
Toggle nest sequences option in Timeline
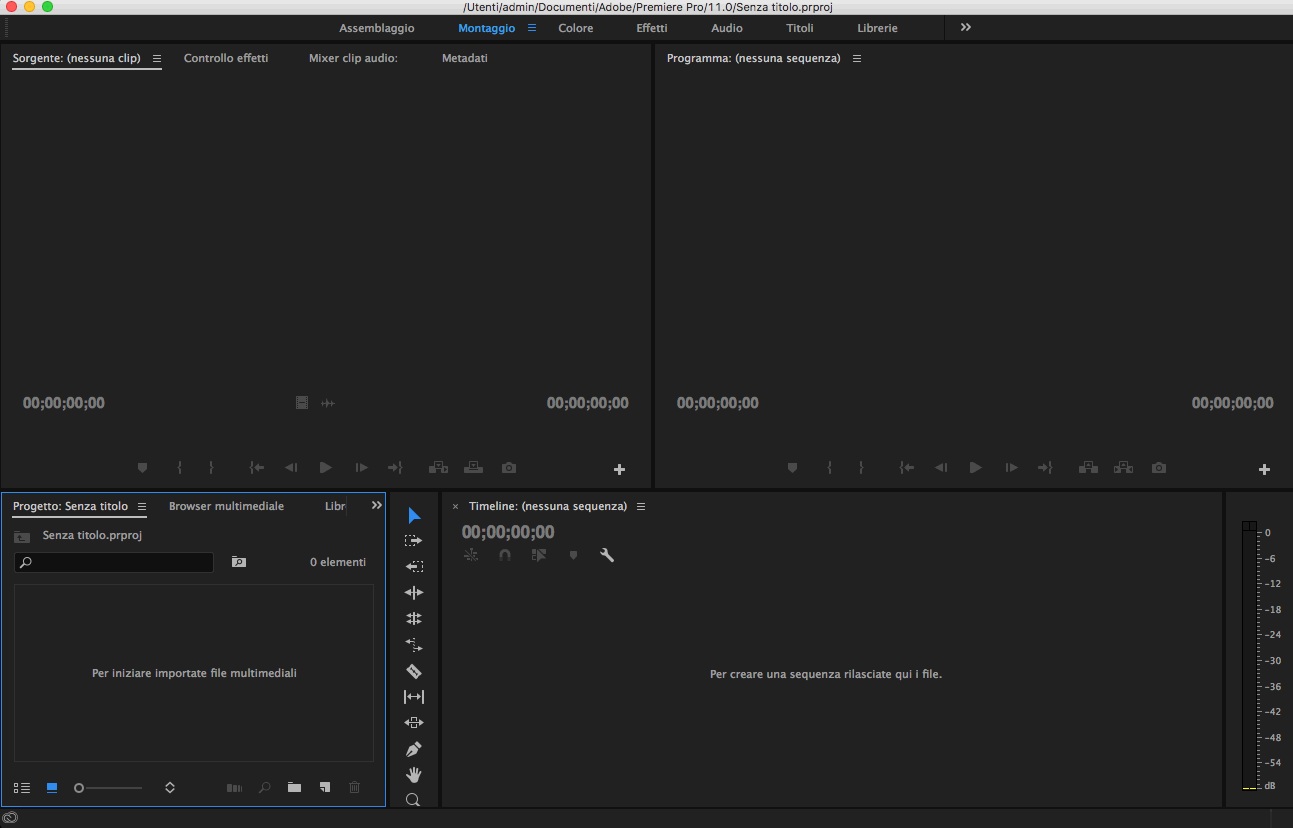click(471, 555)
